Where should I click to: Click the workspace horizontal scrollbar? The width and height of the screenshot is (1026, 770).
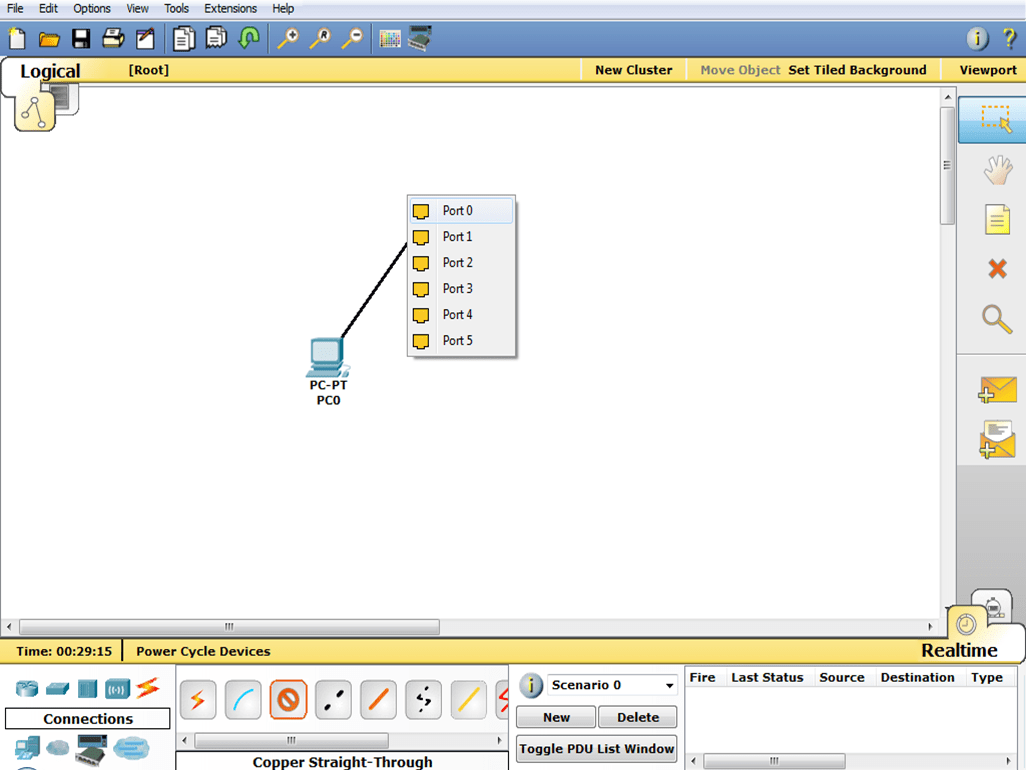230,627
